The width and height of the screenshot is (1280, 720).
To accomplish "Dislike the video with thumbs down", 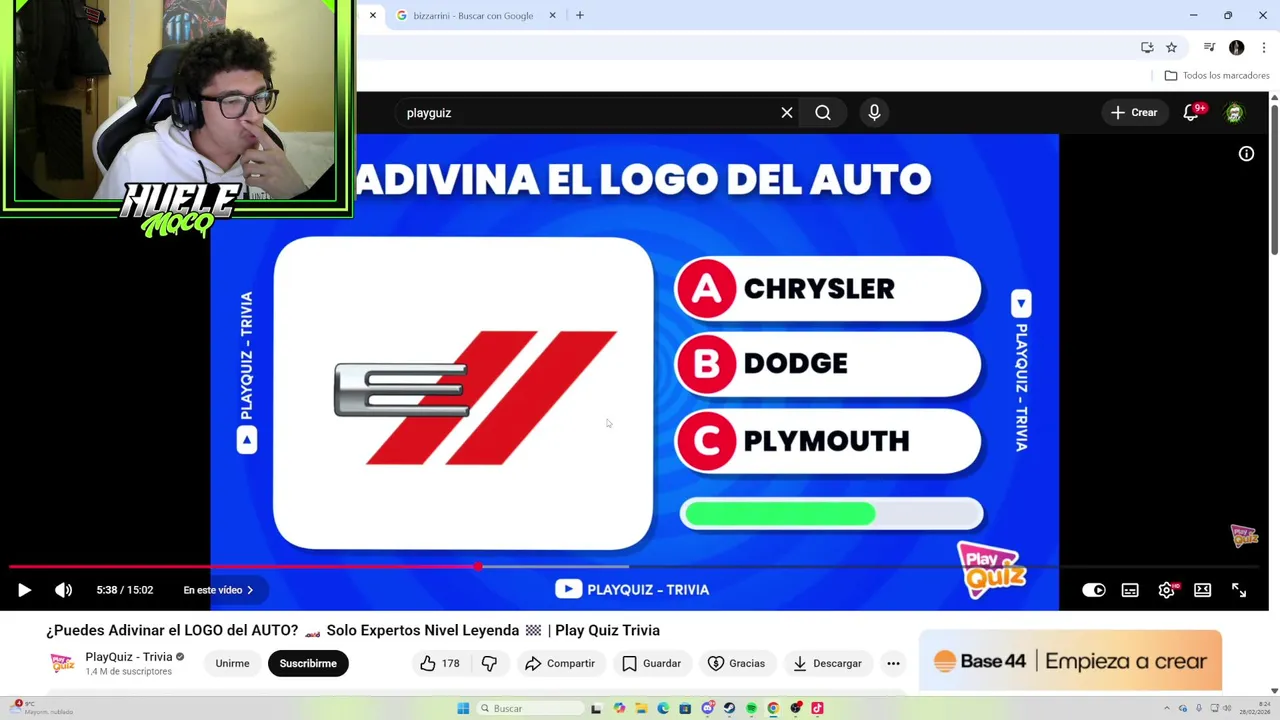I will tap(489, 663).
